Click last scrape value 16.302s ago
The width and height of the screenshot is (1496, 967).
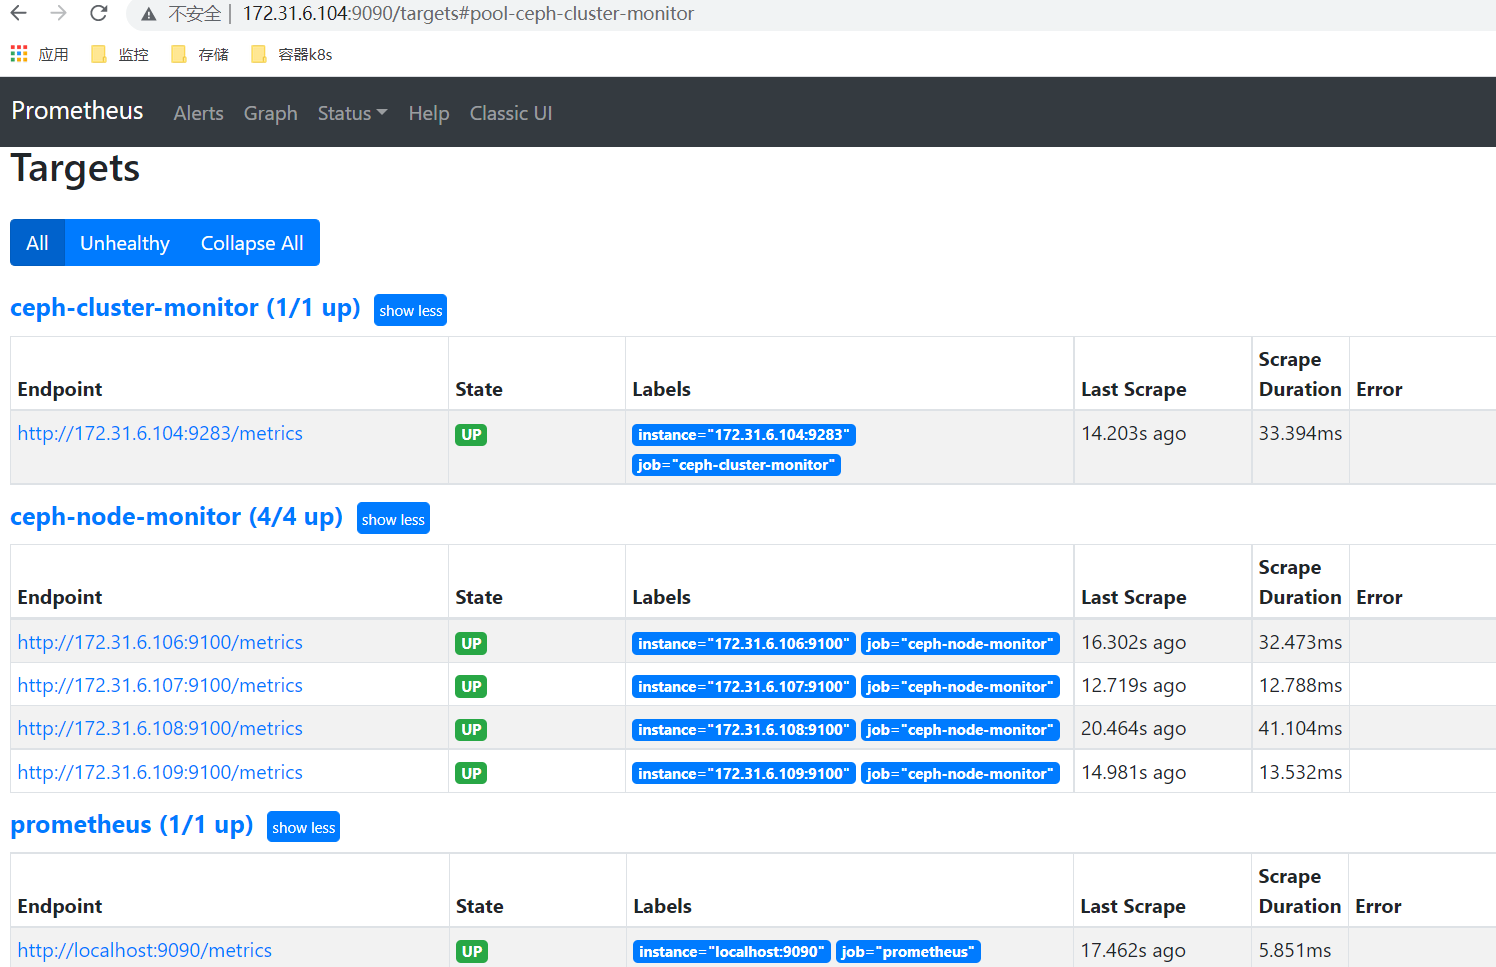(x=1134, y=642)
